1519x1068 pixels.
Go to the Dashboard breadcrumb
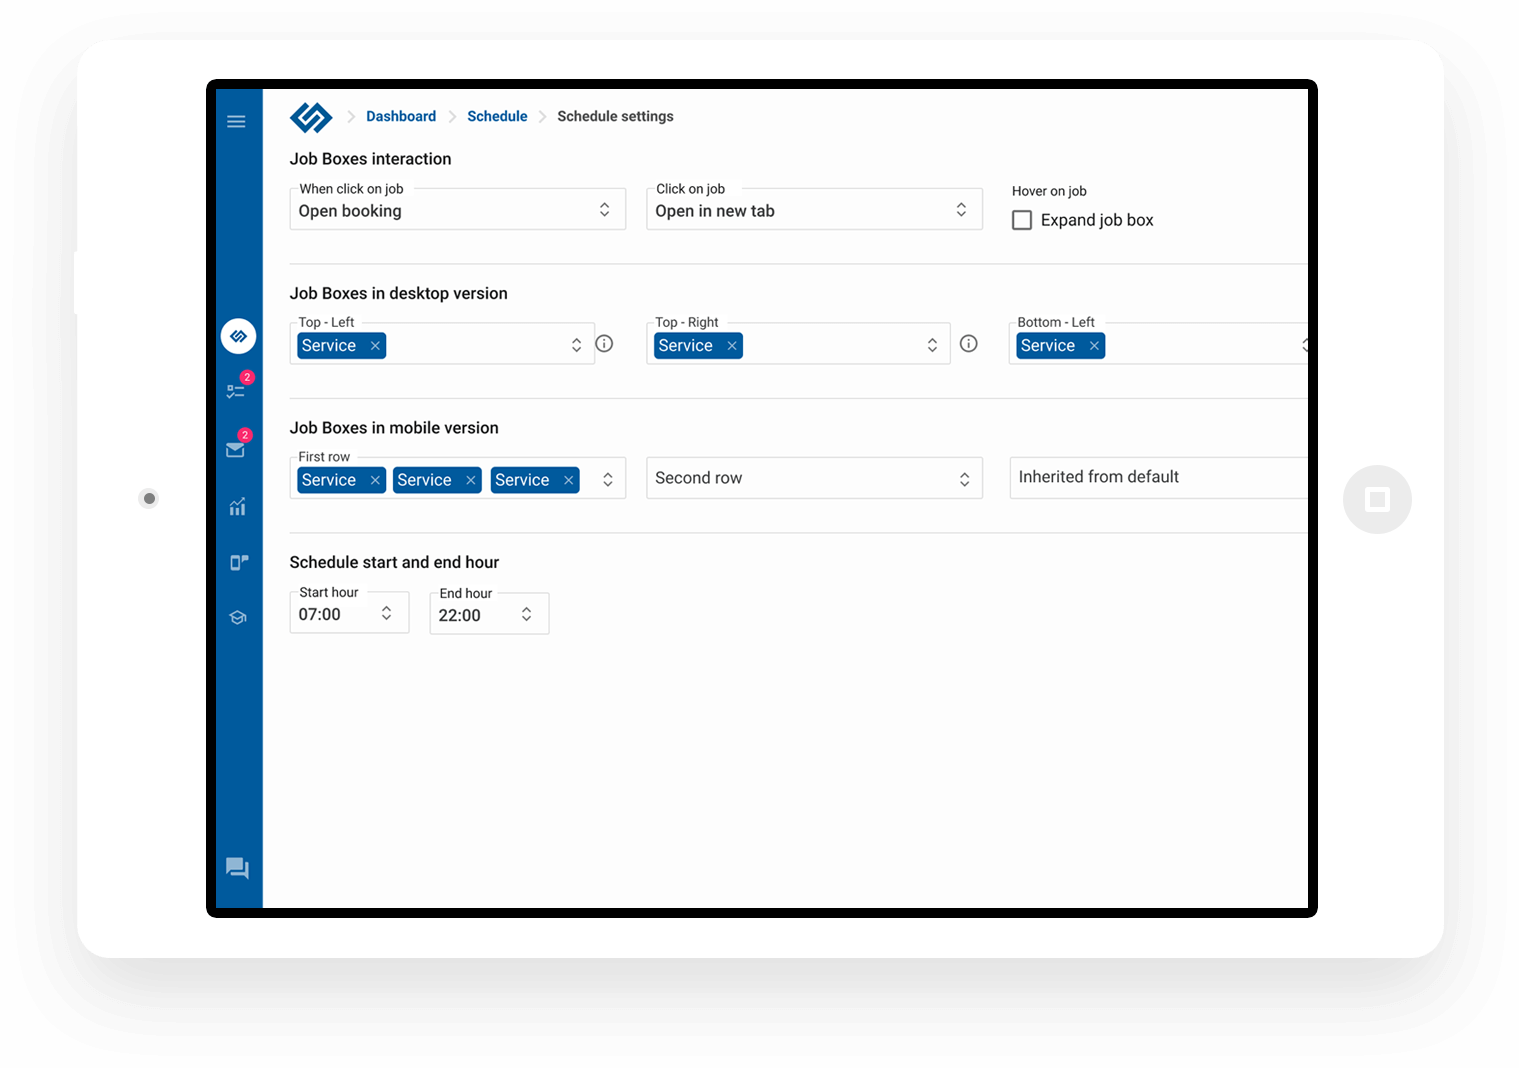click(401, 116)
